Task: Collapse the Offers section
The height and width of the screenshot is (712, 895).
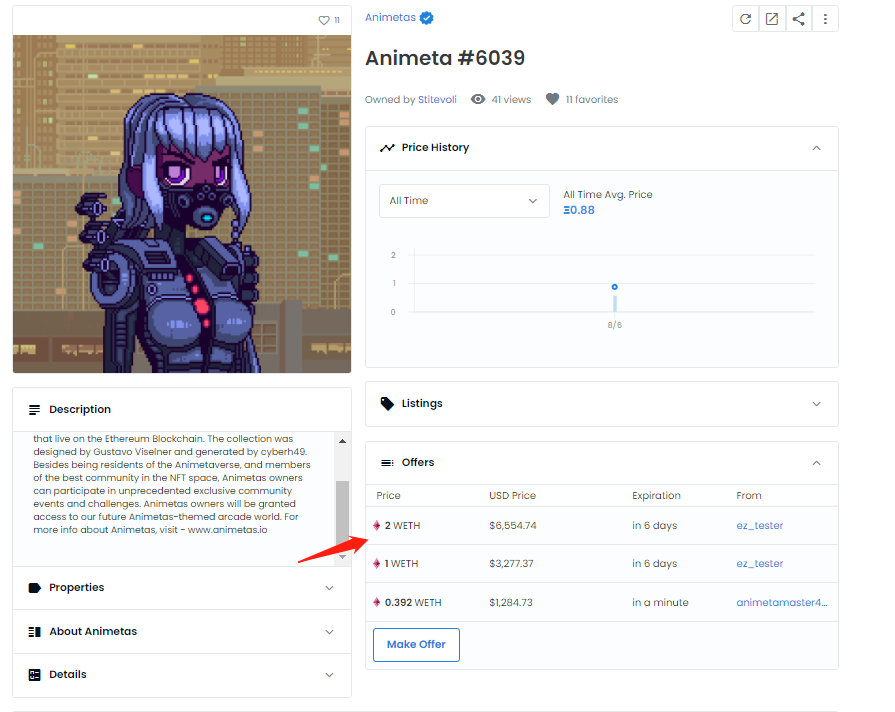Action: (816, 462)
